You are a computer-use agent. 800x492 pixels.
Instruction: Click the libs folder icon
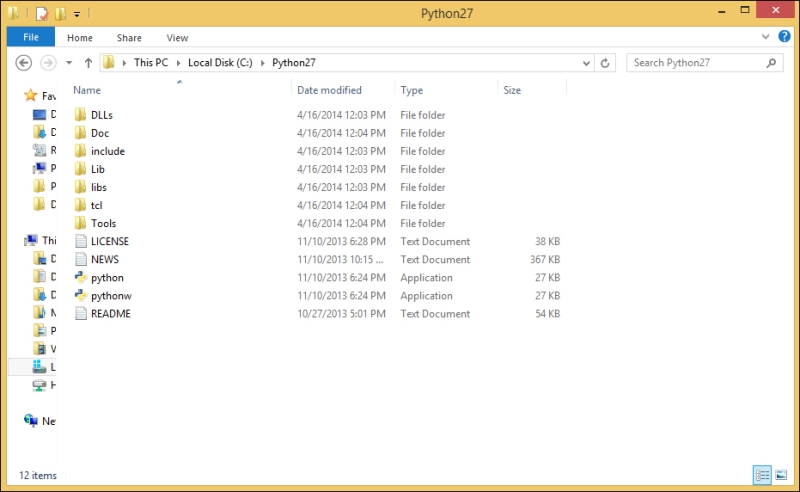click(x=80, y=187)
